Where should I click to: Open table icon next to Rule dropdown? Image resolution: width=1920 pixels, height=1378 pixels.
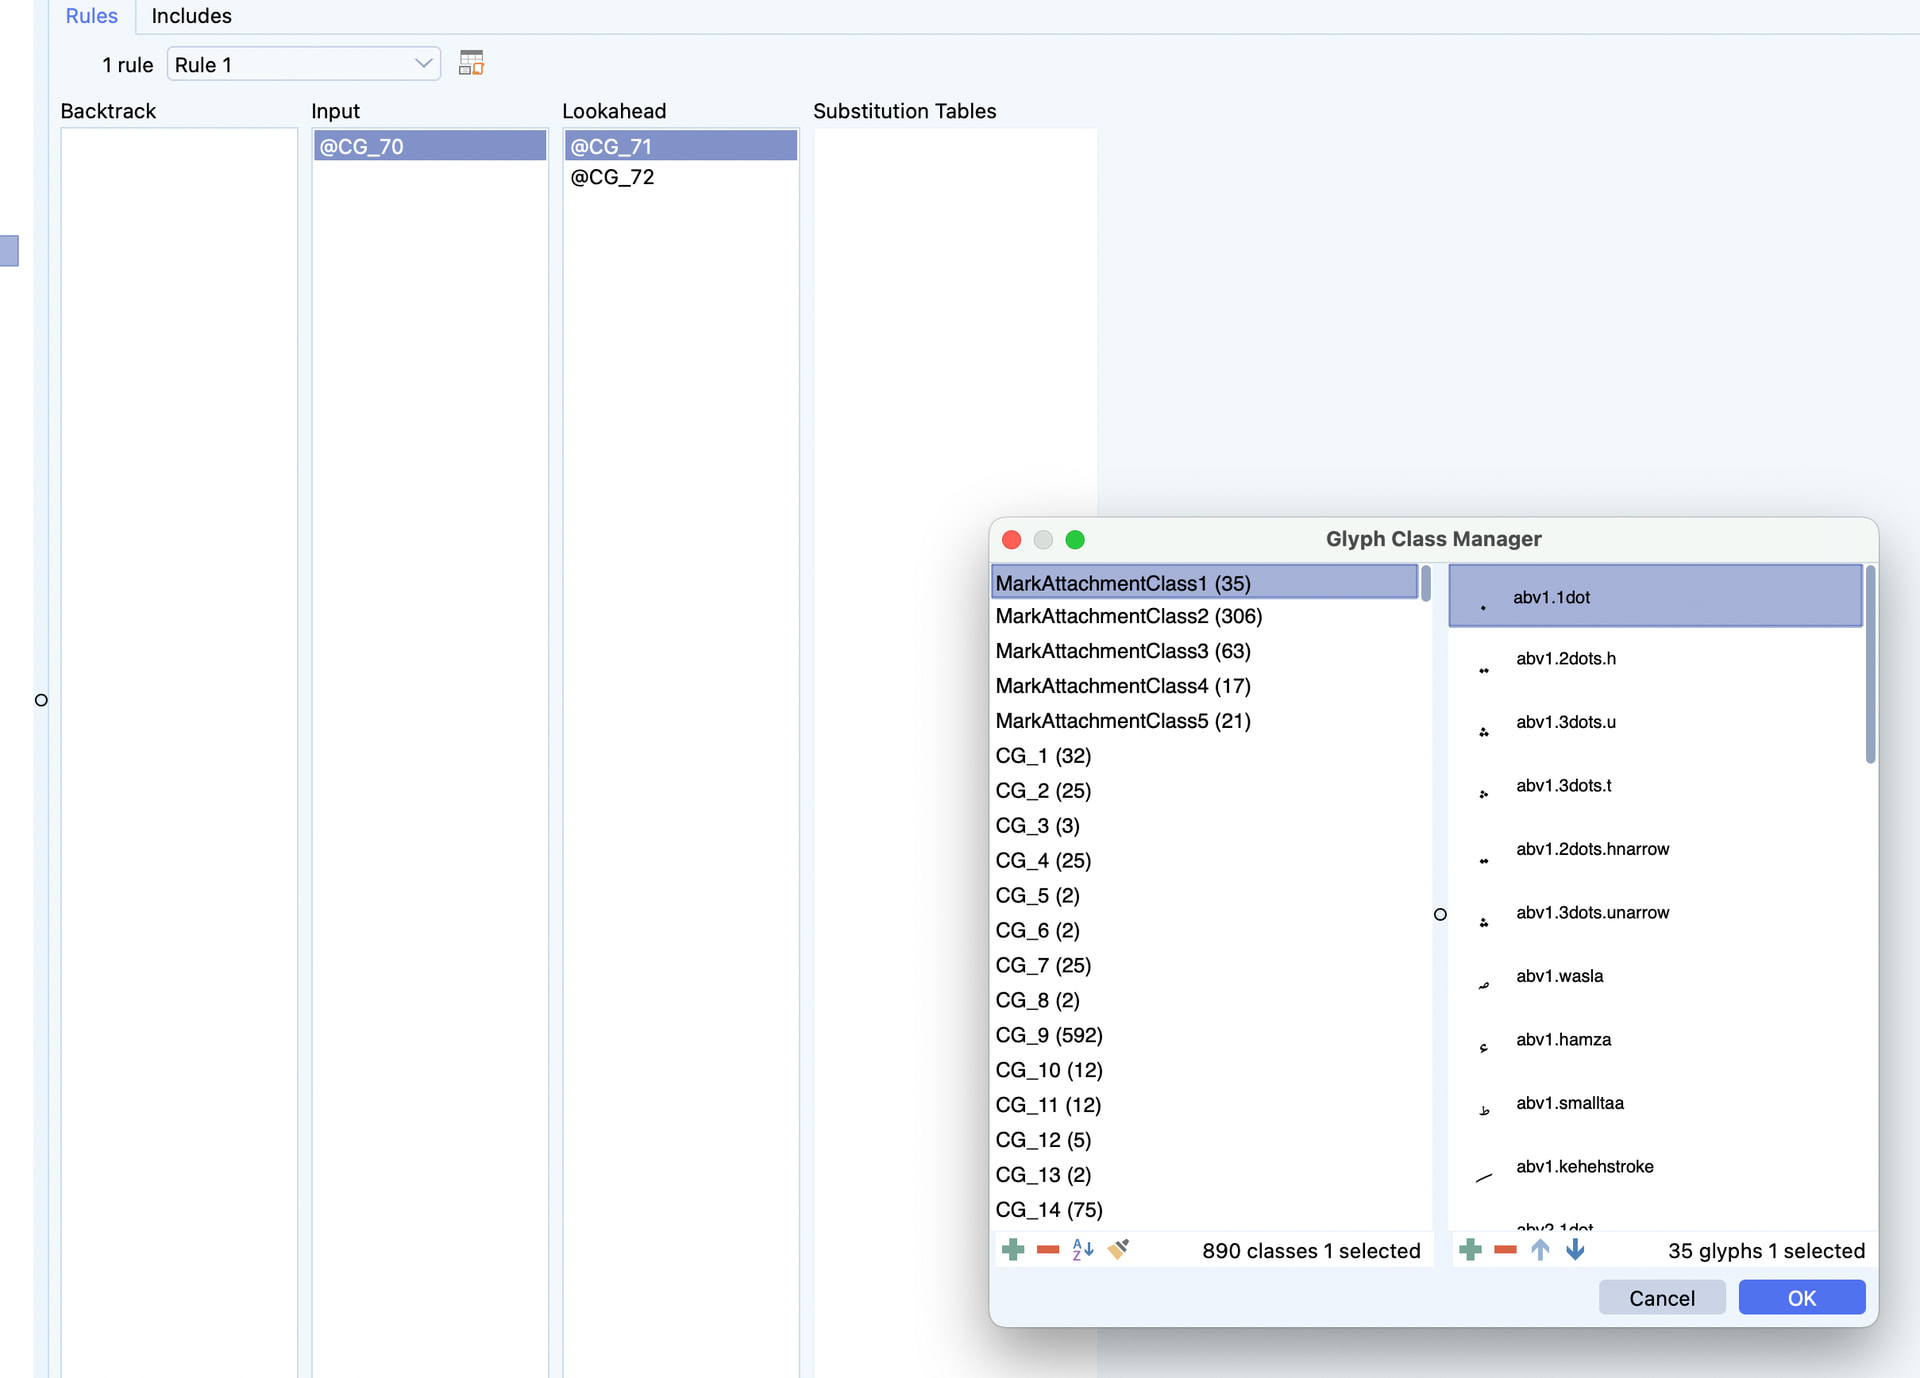coord(471,64)
